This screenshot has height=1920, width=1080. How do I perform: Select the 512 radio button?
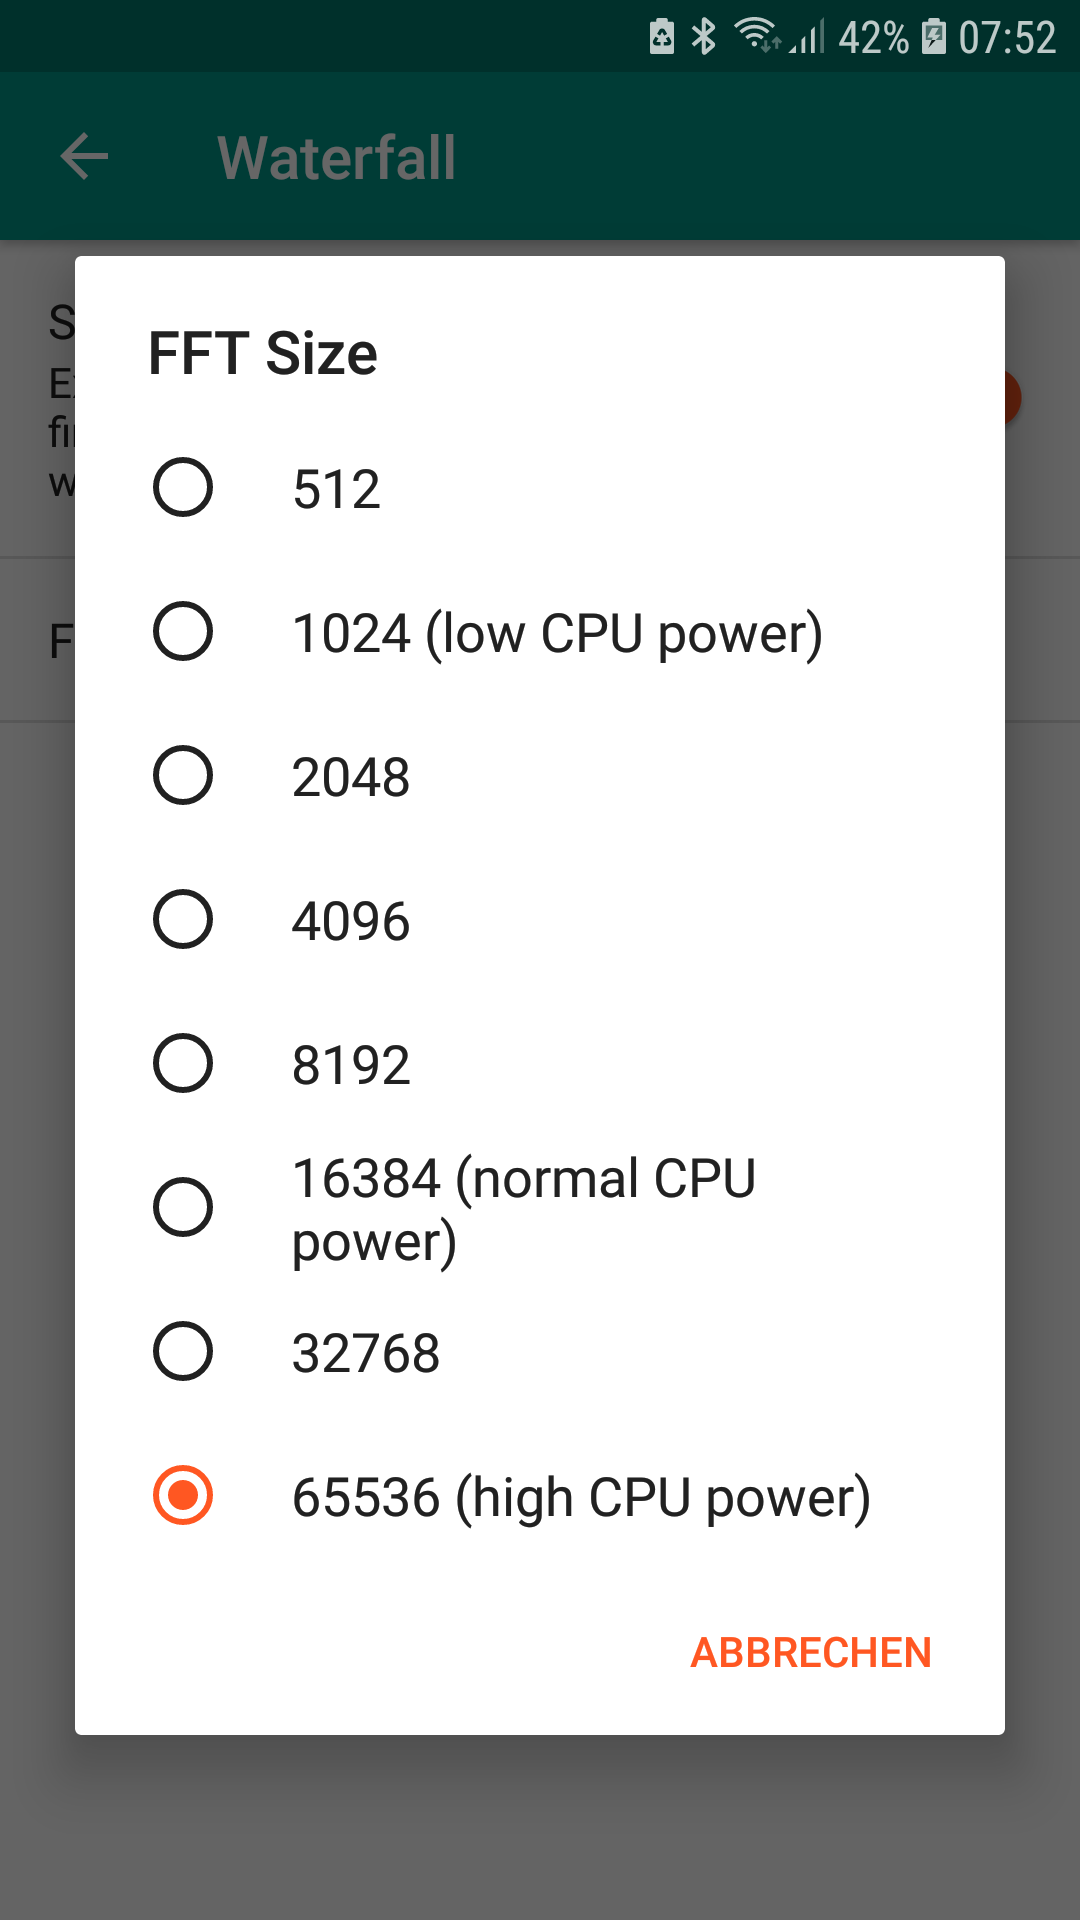tap(183, 488)
